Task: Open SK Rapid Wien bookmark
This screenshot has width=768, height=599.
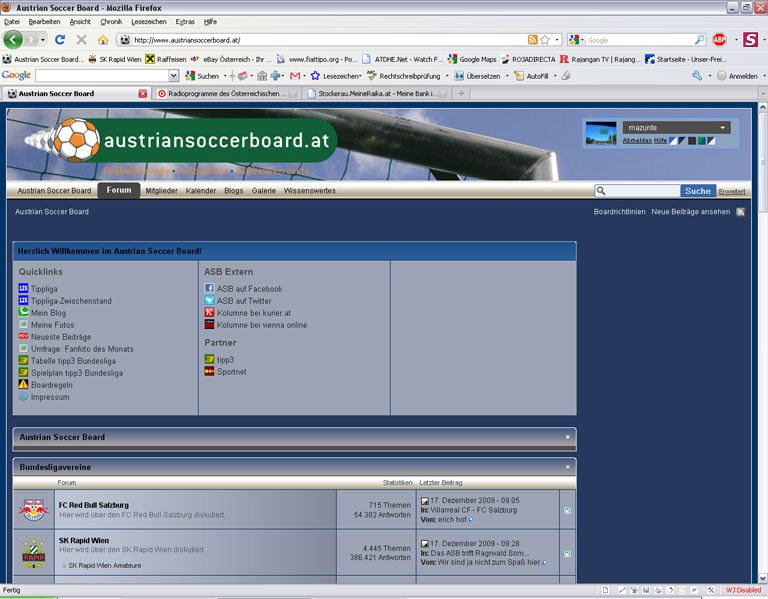Action: (x=115, y=59)
